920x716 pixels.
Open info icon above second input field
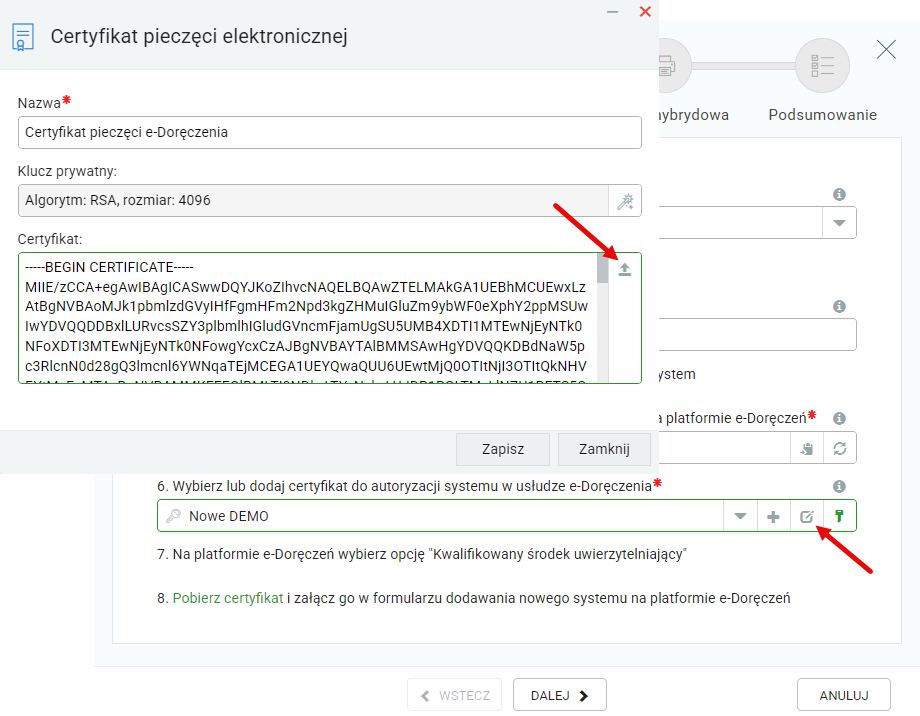(840, 306)
